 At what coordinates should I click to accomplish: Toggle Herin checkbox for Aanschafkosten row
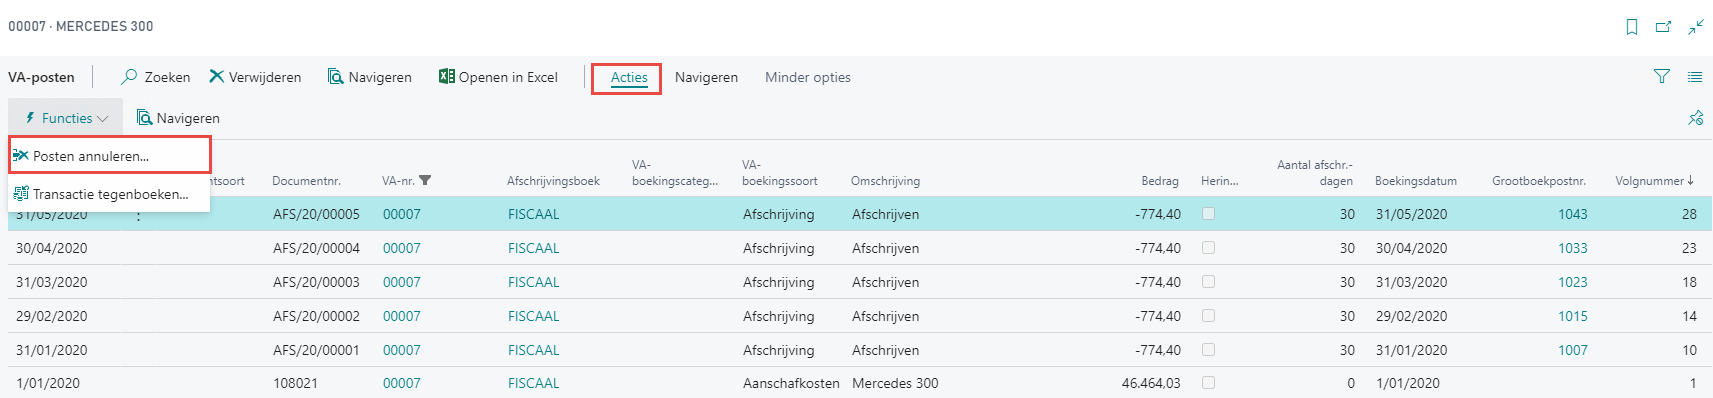1208,383
